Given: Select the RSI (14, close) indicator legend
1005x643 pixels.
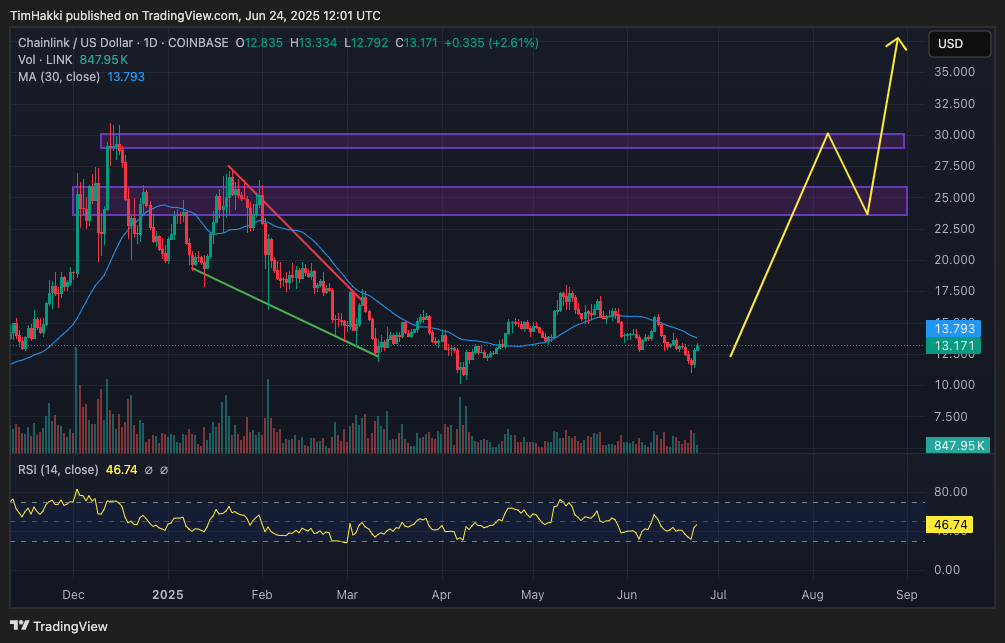Looking at the screenshot, I should 58,470.
